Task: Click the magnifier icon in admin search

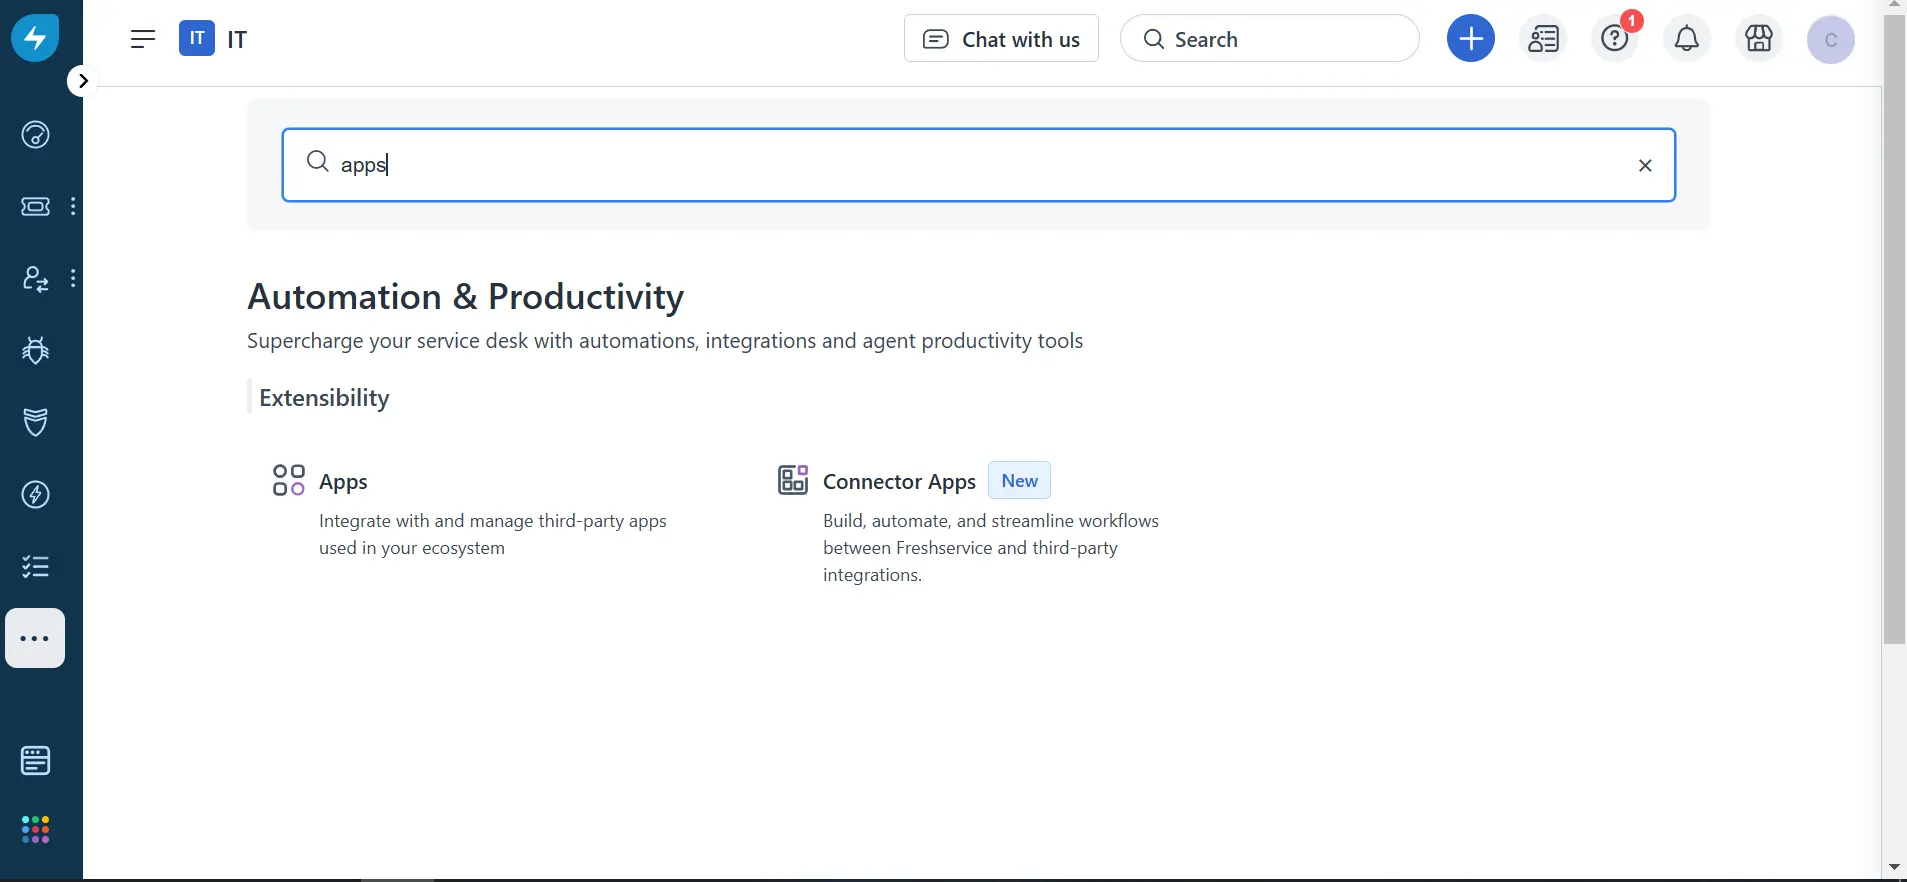Action: 318,162
